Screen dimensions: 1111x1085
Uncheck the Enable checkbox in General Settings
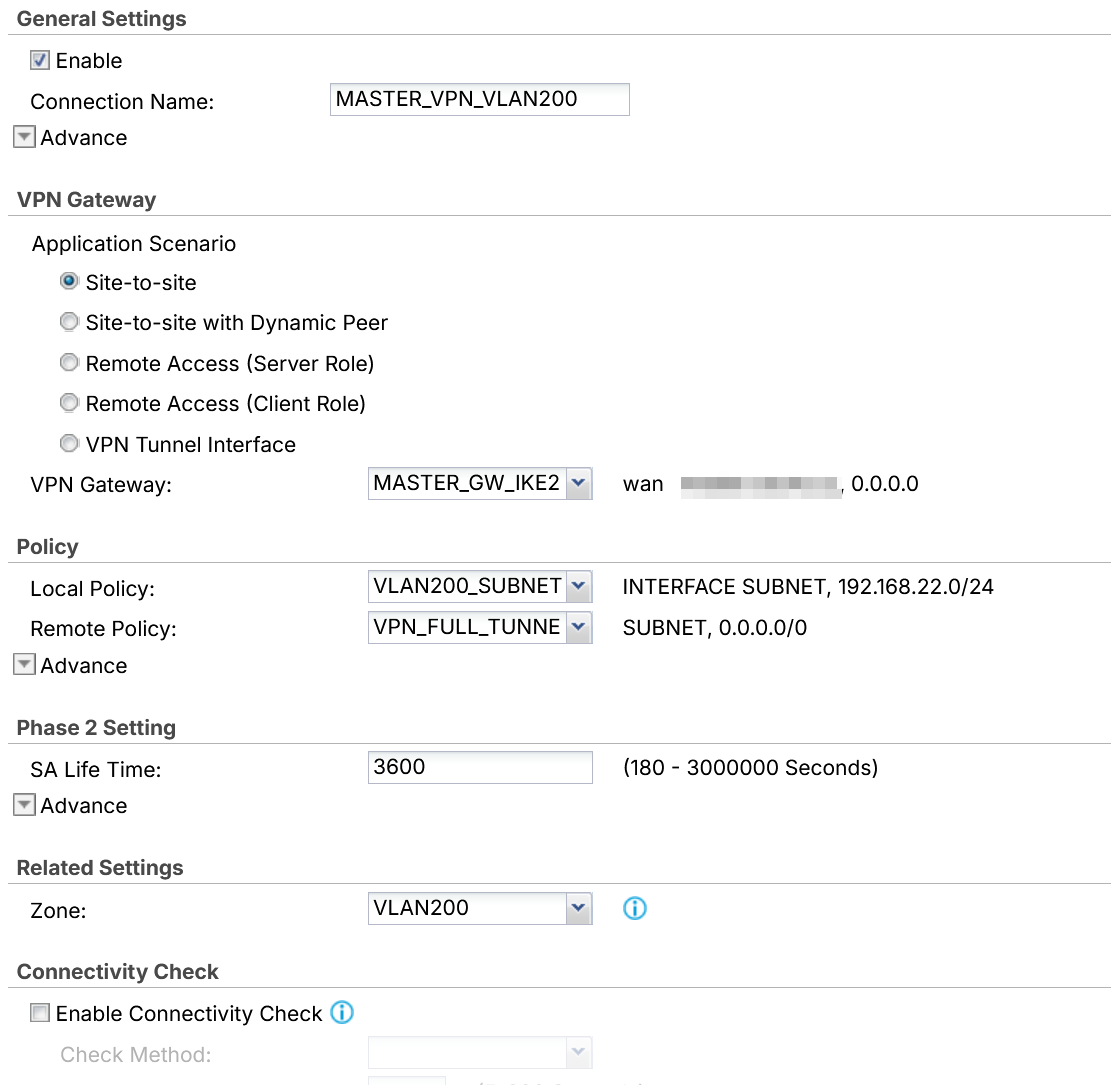coord(40,60)
